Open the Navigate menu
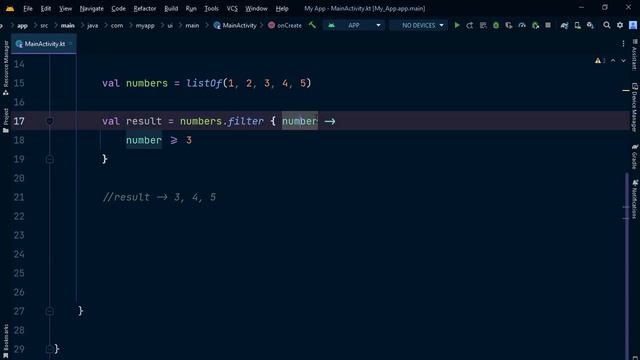The image size is (640, 360). 91,9
